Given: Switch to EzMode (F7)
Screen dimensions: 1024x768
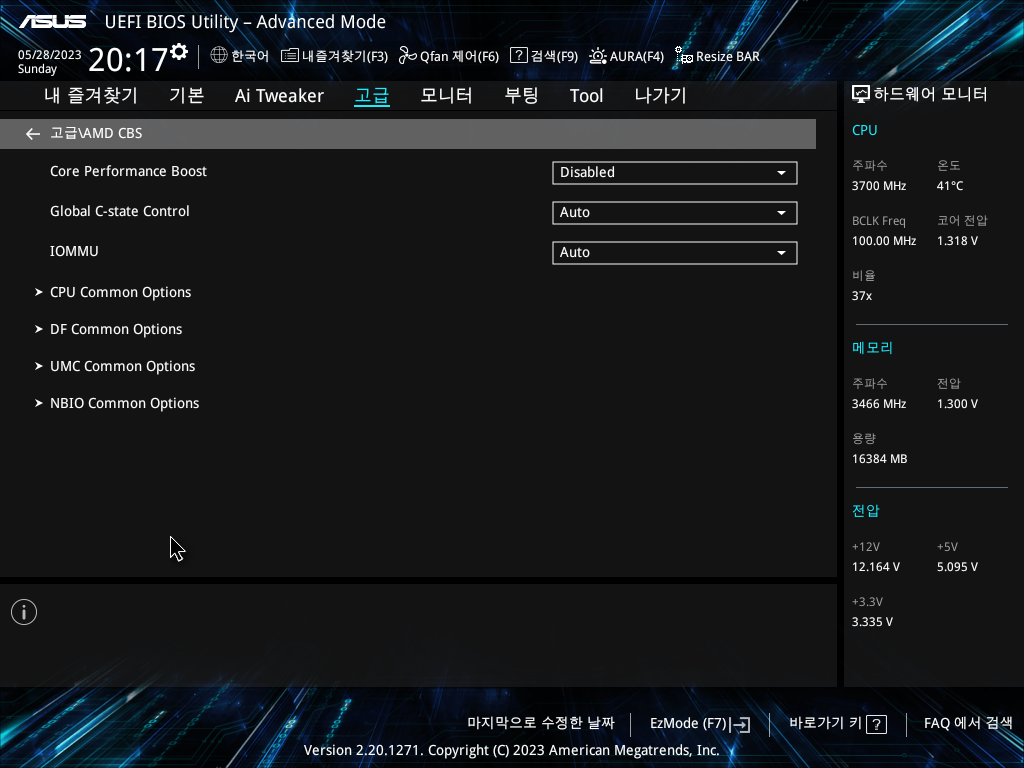Looking at the screenshot, I should pos(688,724).
